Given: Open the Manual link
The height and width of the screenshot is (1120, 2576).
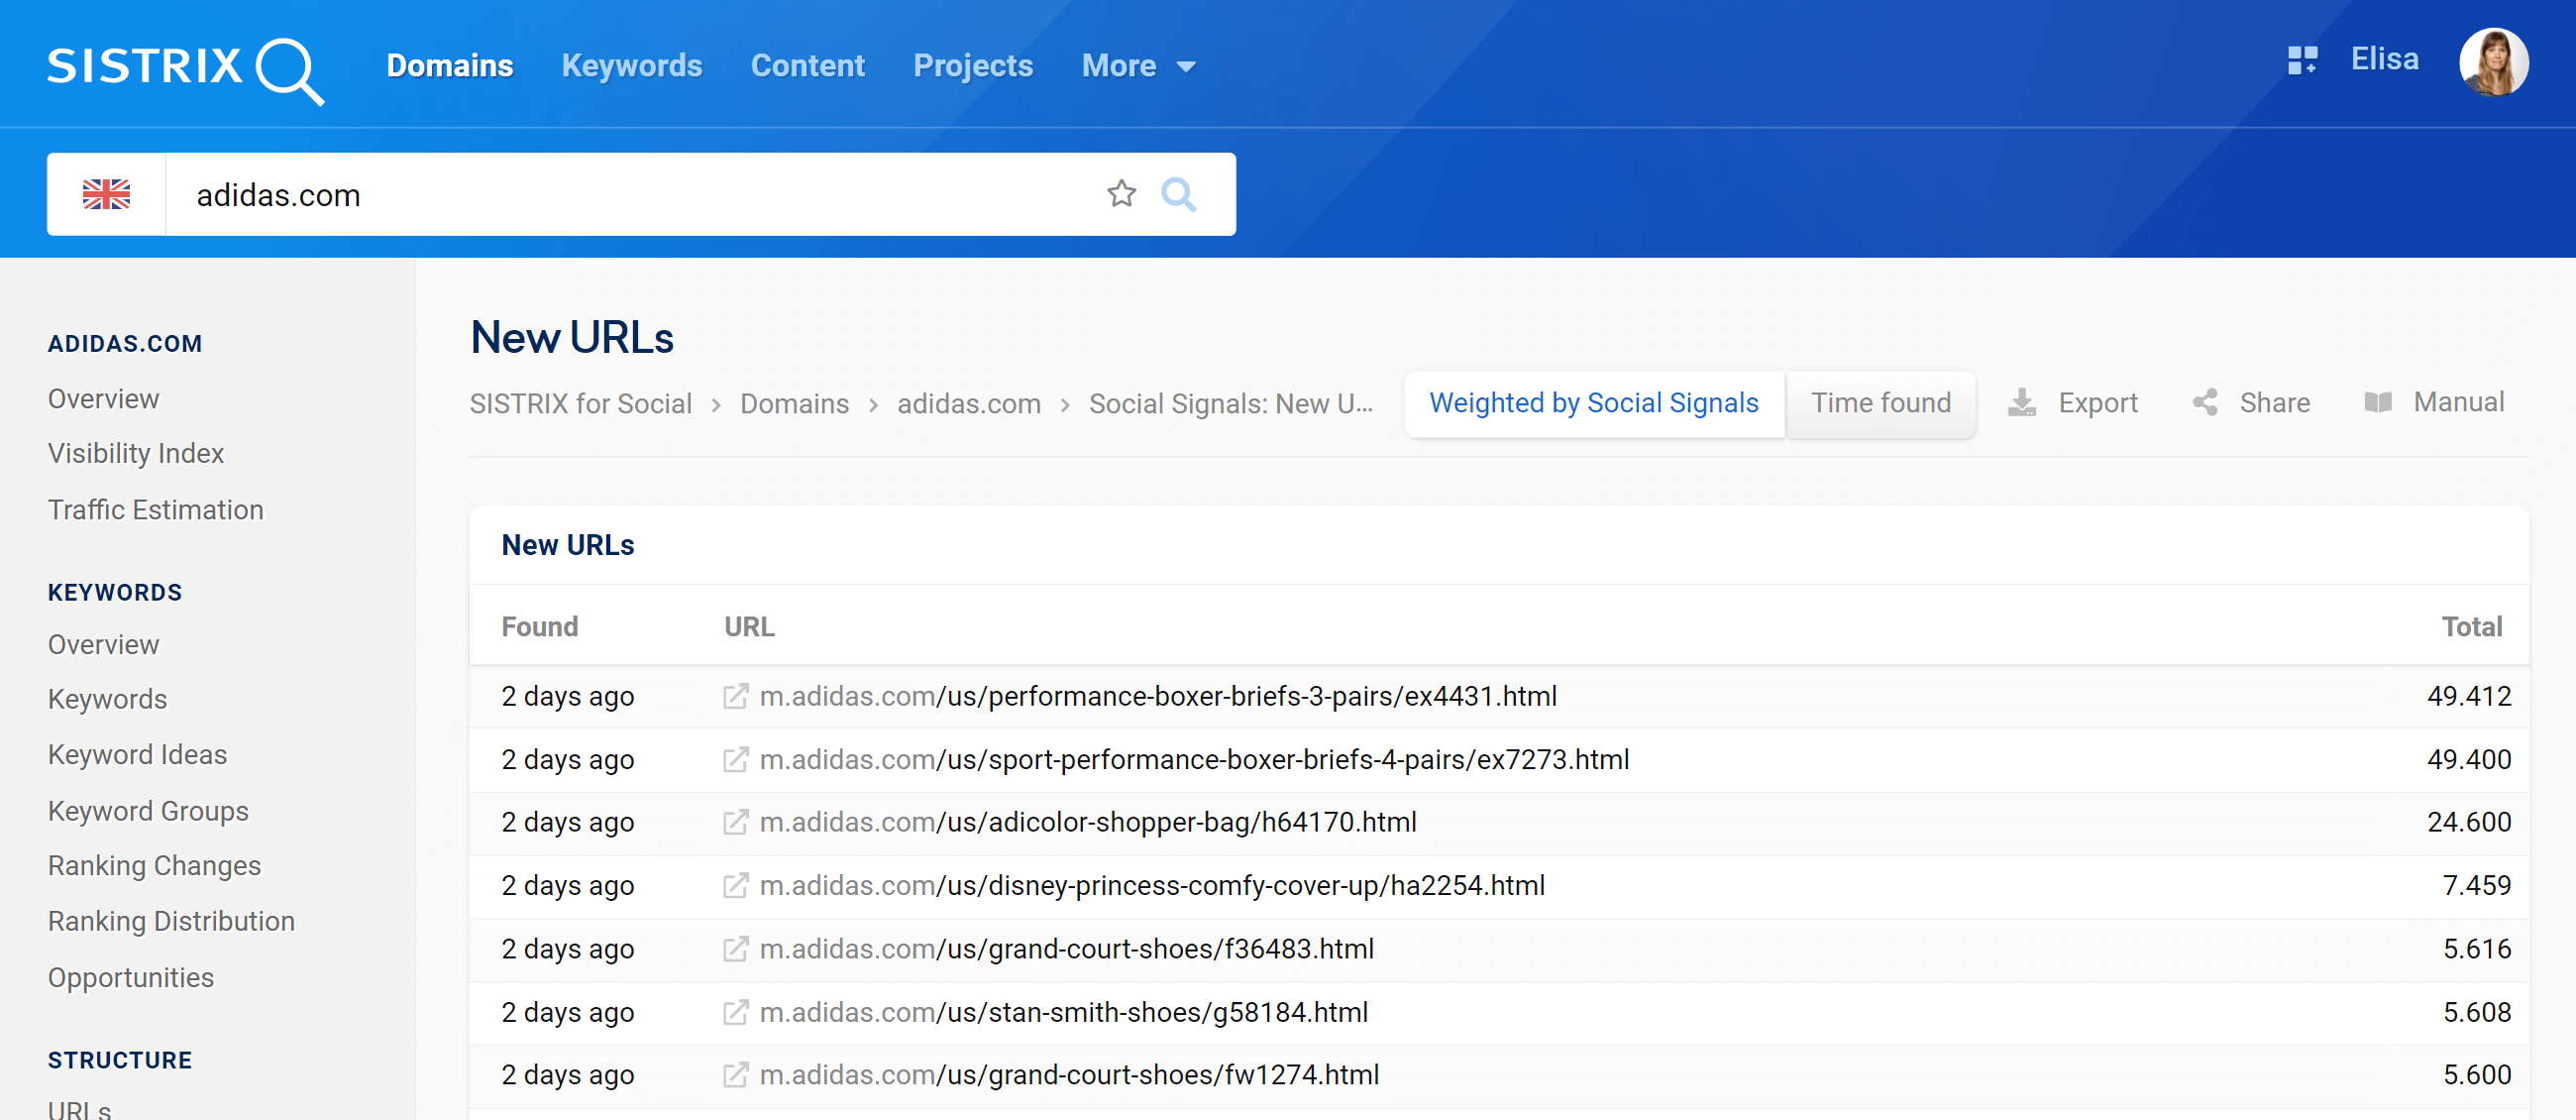Looking at the screenshot, I should point(2458,402).
